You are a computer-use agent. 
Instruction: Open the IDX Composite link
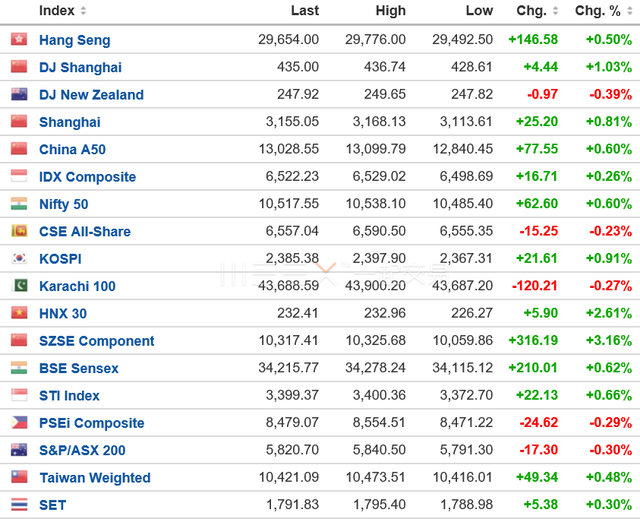pyautogui.click(x=87, y=177)
